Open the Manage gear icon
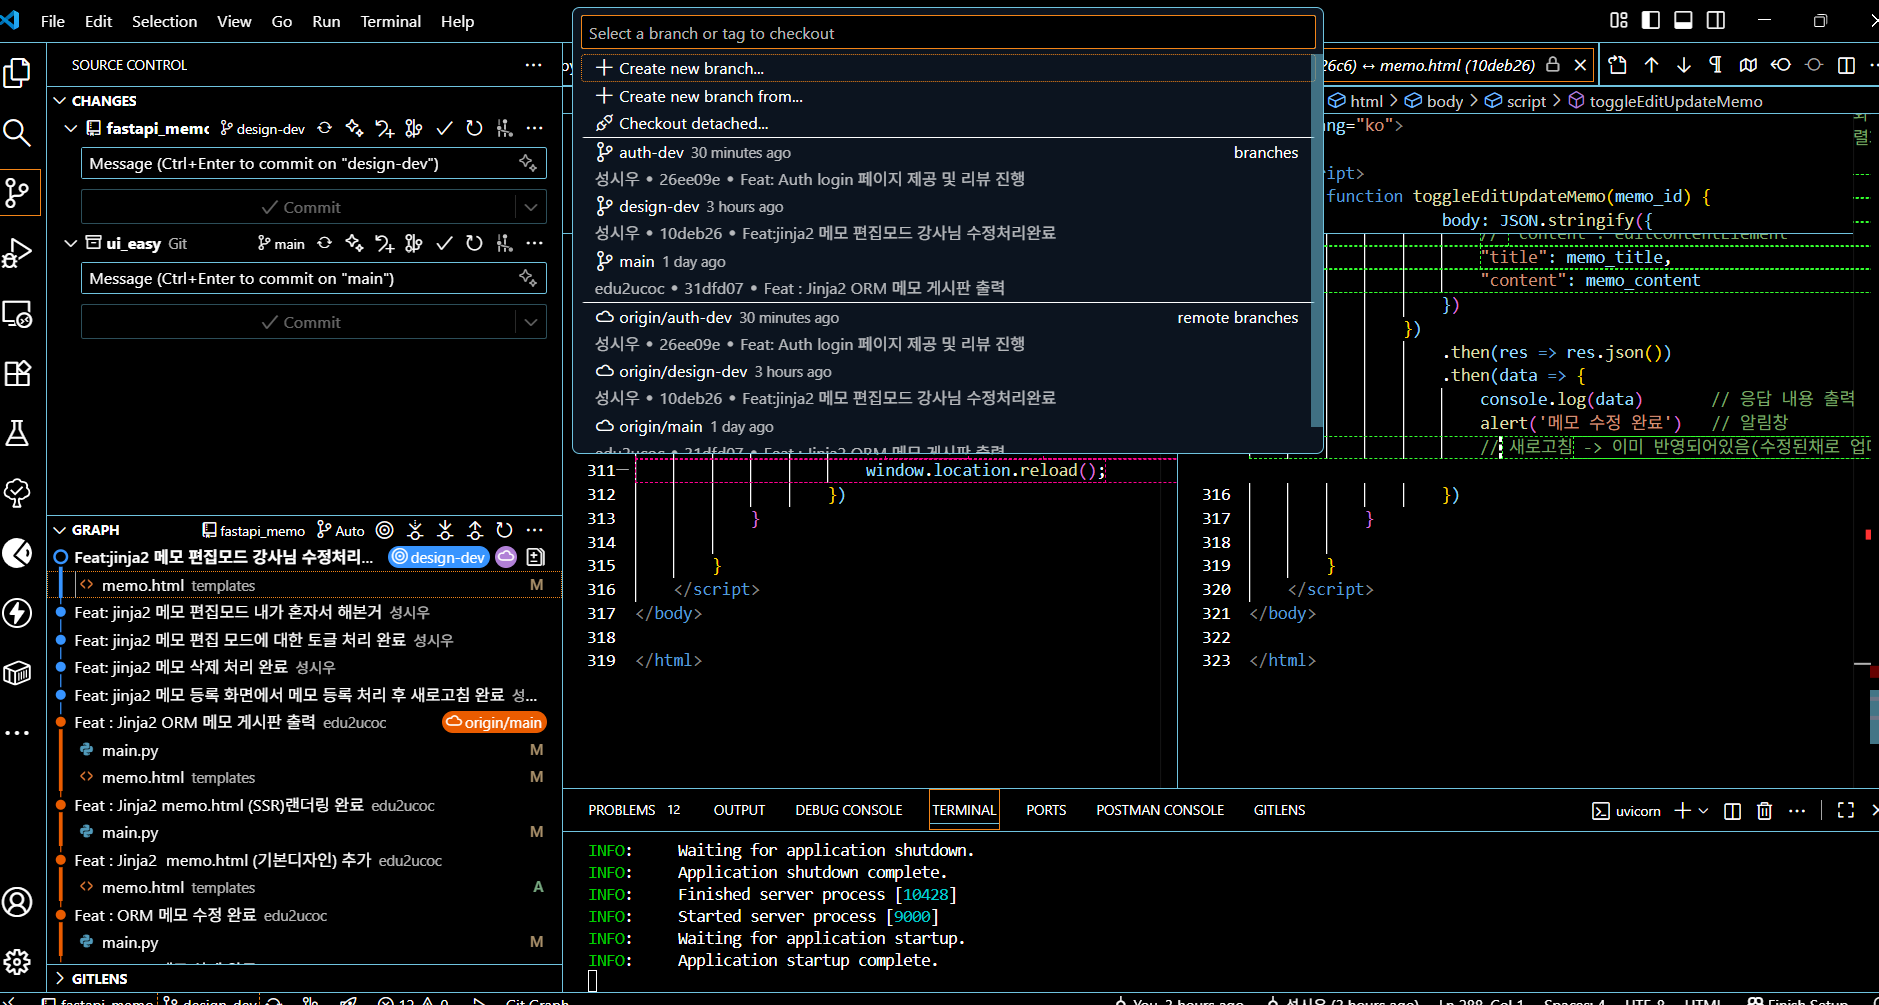Image resolution: width=1879 pixels, height=1005 pixels. (17, 962)
